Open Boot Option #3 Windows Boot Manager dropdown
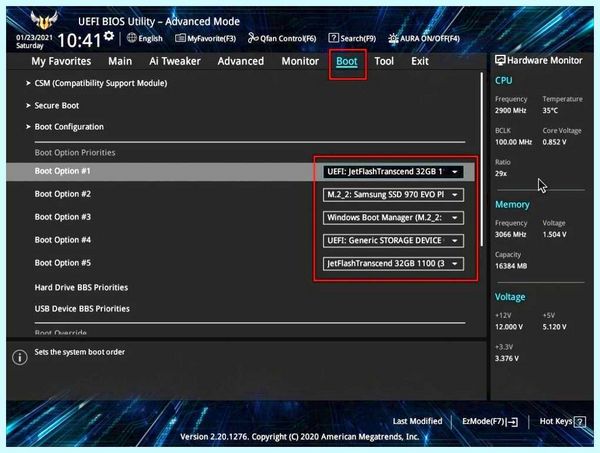Screen dimensions: 600x453 click(x=393, y=218)
